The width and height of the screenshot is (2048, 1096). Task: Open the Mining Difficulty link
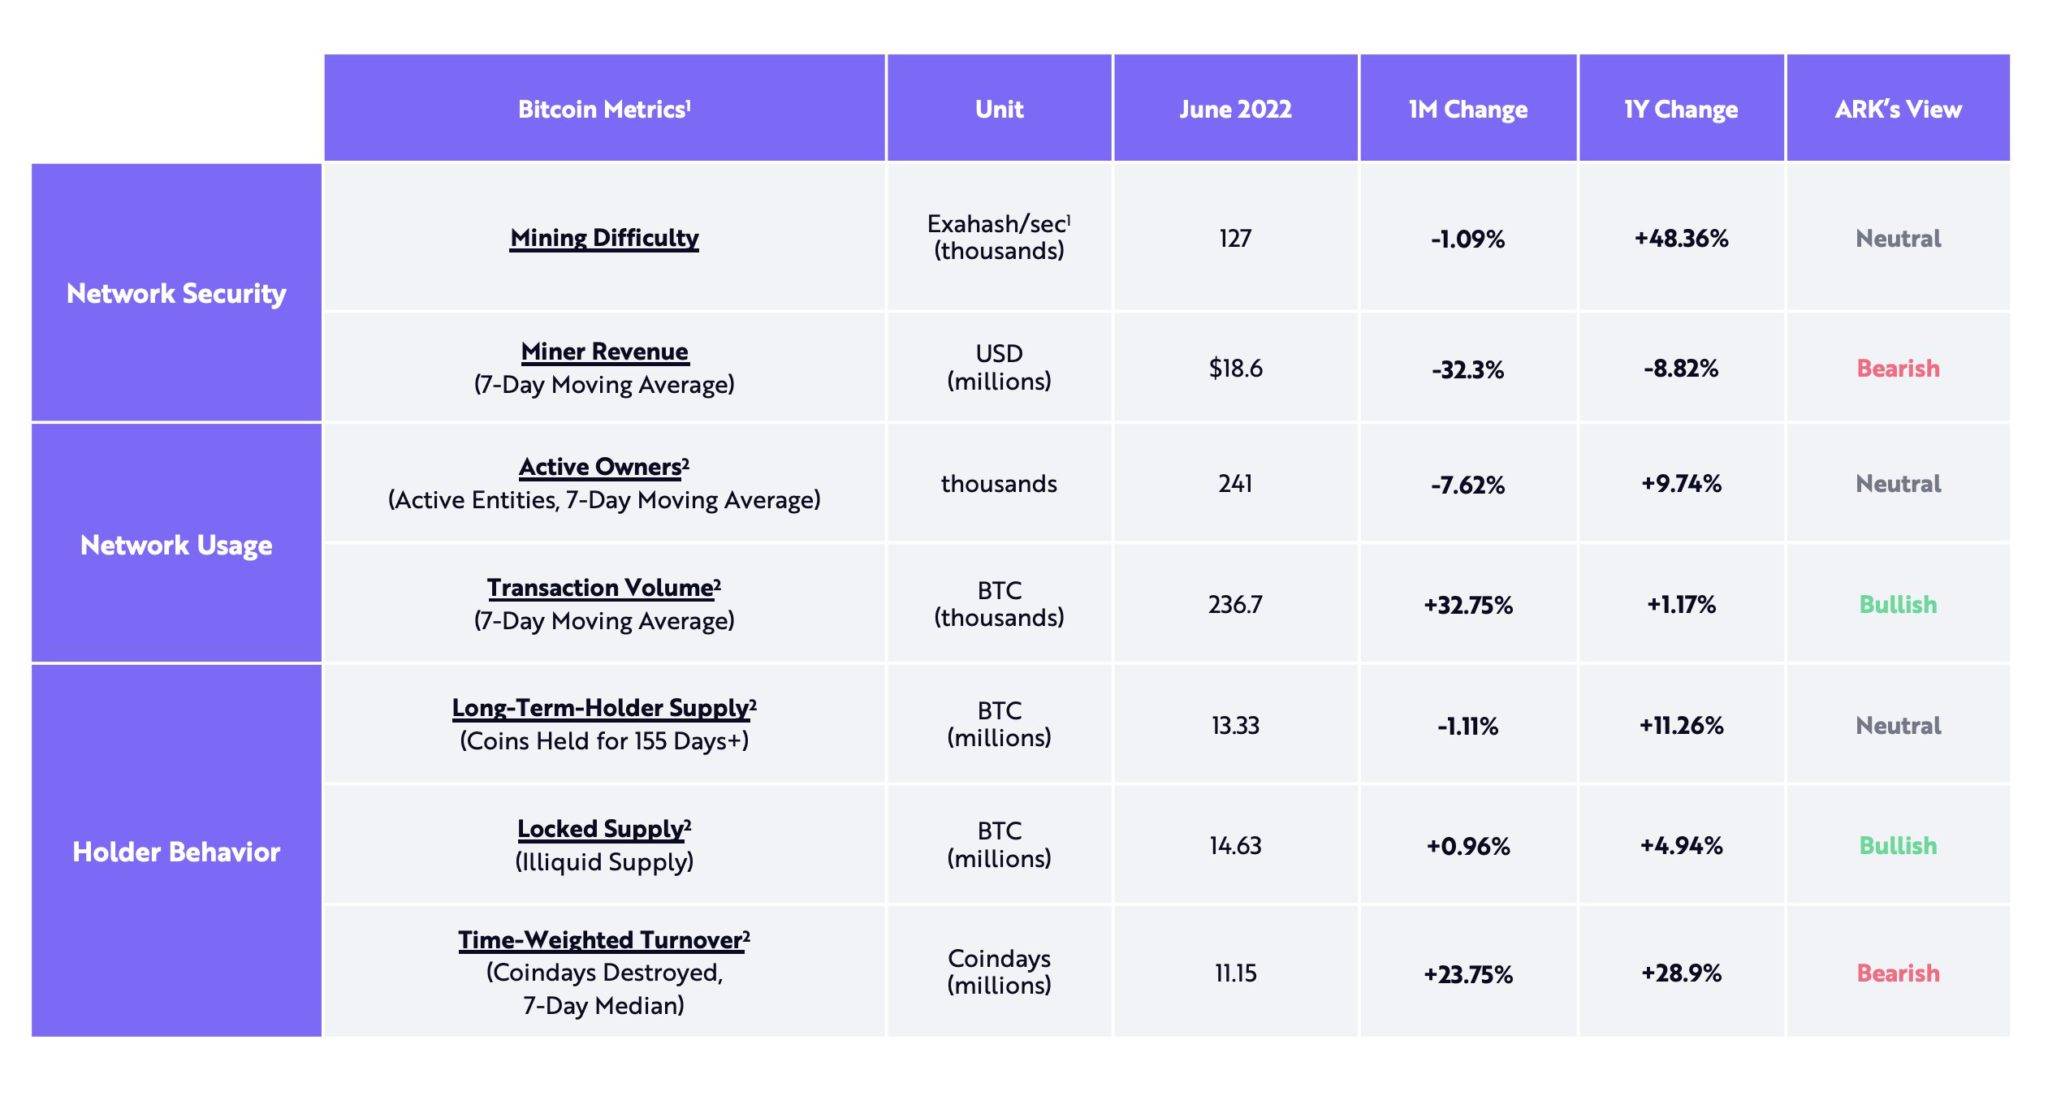[x=604, y=238]
